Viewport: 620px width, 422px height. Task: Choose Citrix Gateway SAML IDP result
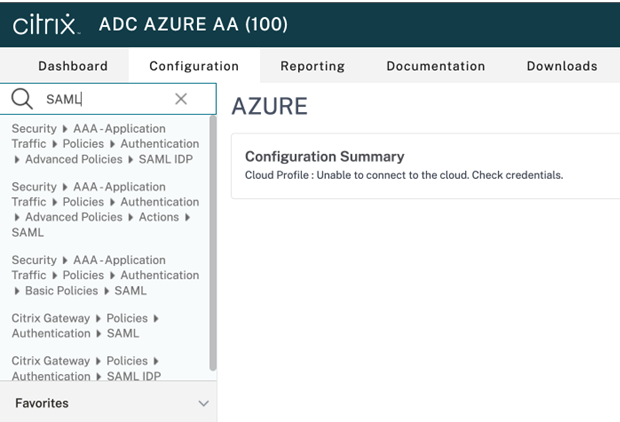click(x=85, y=369)
